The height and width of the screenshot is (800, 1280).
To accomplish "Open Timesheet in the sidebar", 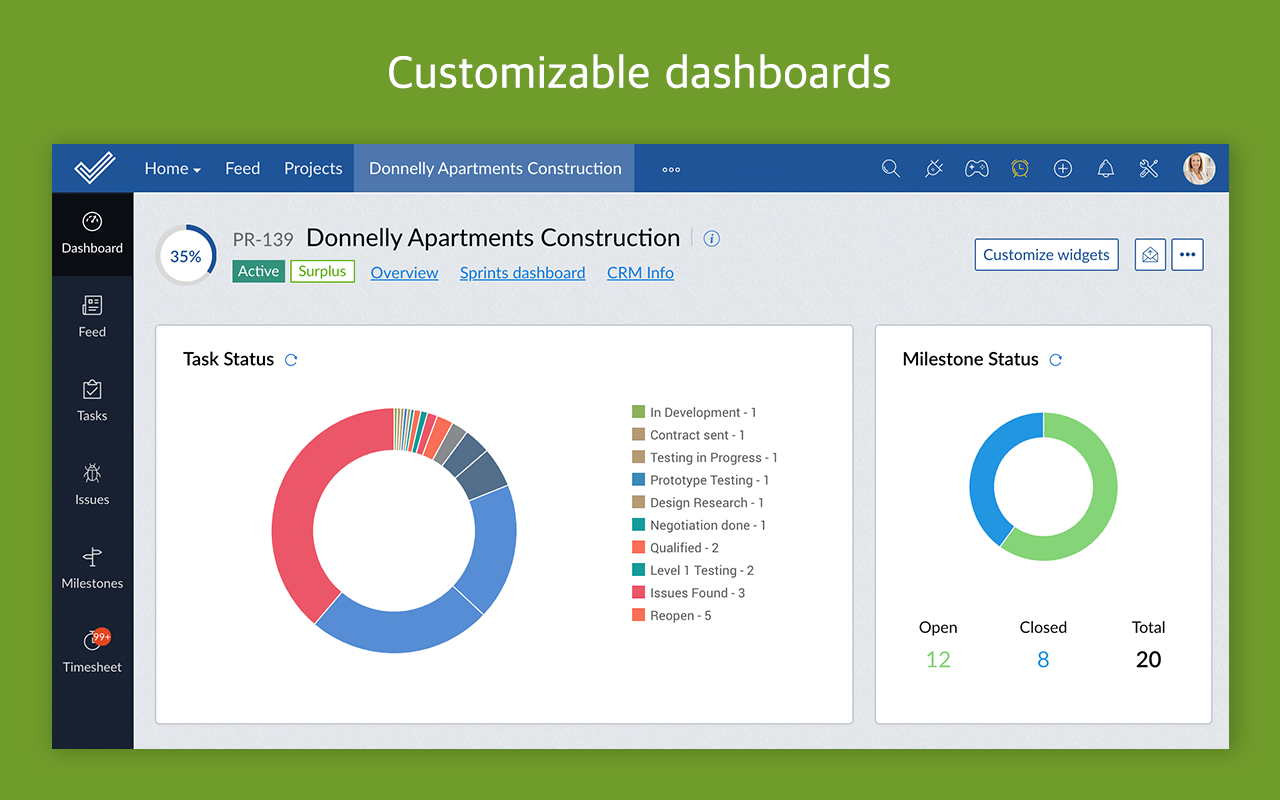I will point(92,651).
